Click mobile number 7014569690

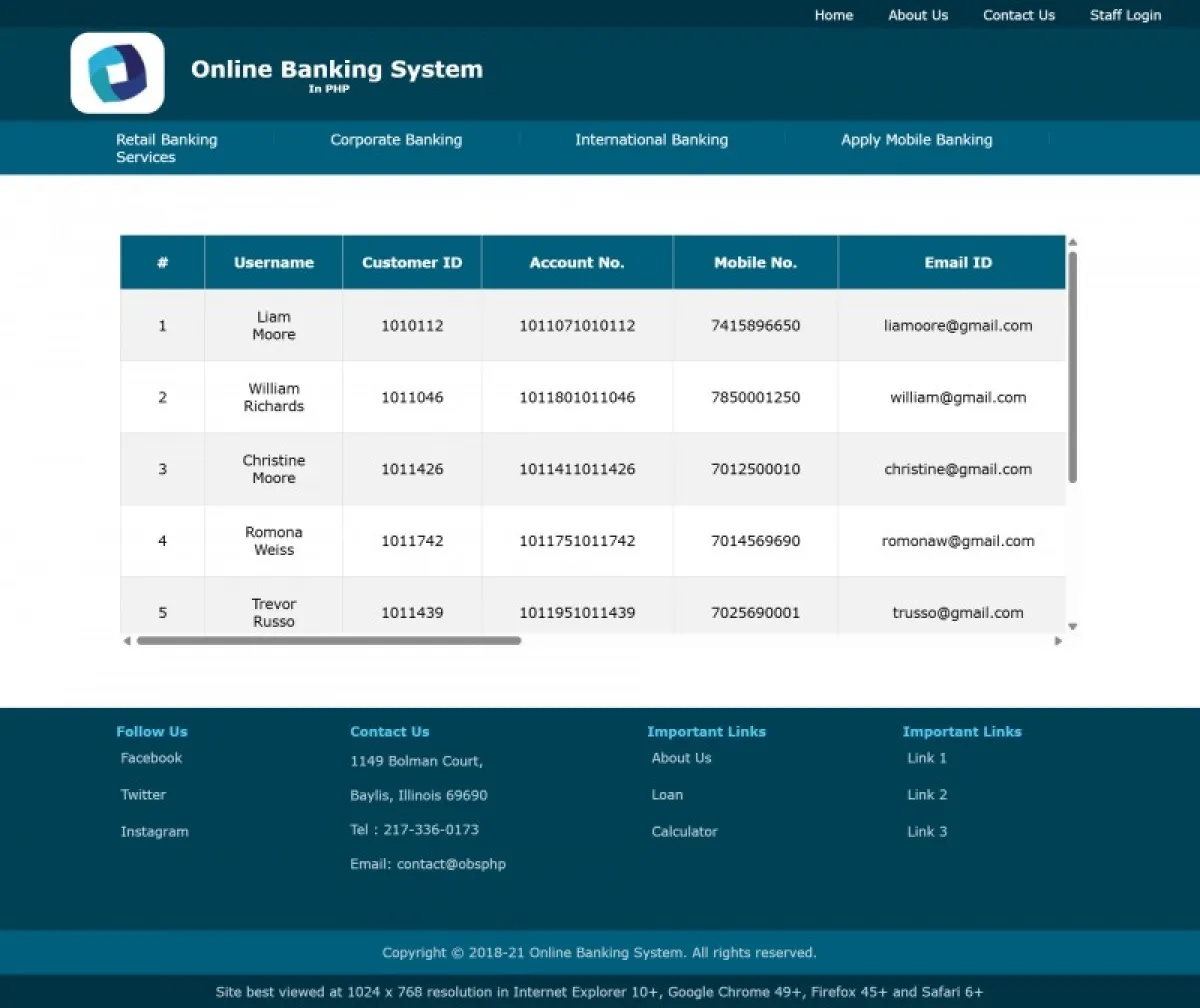coord(756,541)
